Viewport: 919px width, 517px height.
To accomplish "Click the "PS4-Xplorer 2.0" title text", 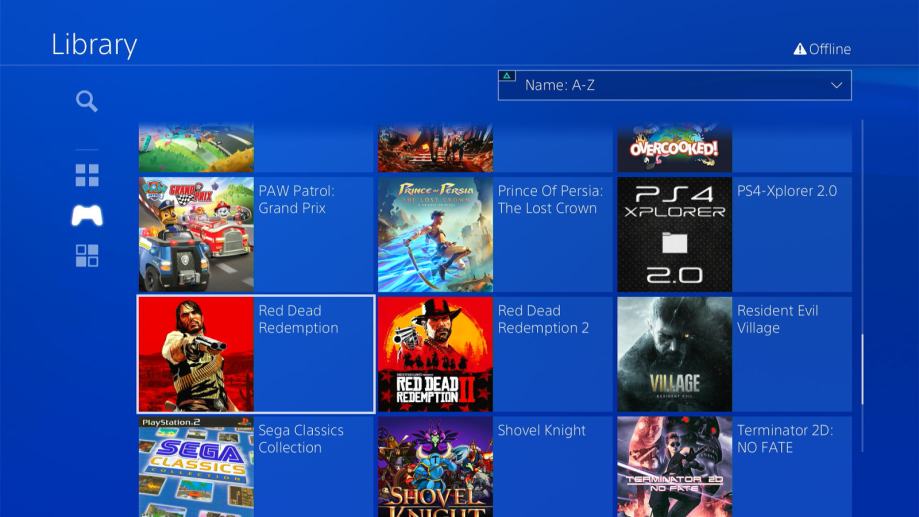I will click(787, 191).
